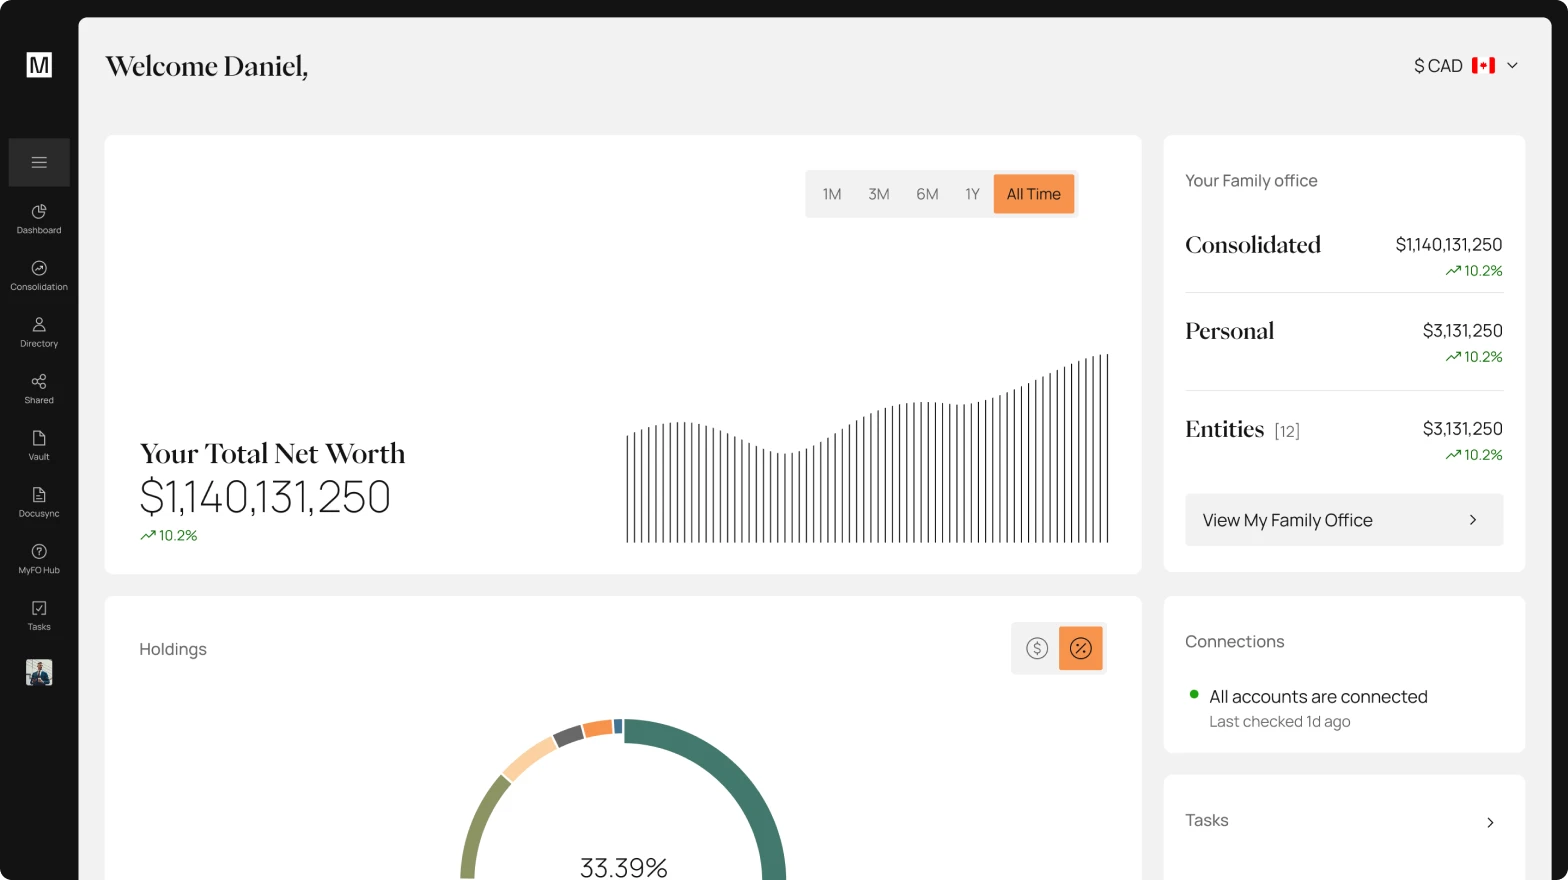Open the user profile photo thumbnail
Viewport: 1568px width, 880px height.
pos(39,672)
